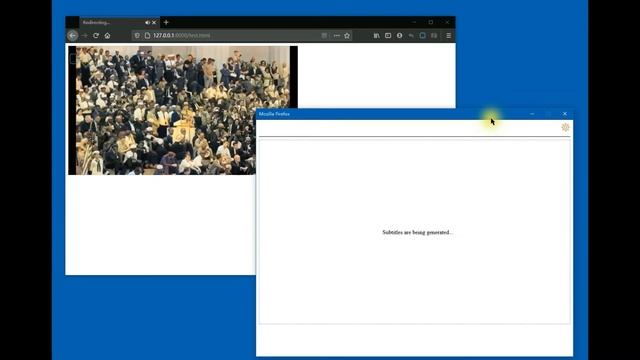Click the tracking protection shield icon
The width and height of the screenshot is (640, 360).
click(137, 36)
